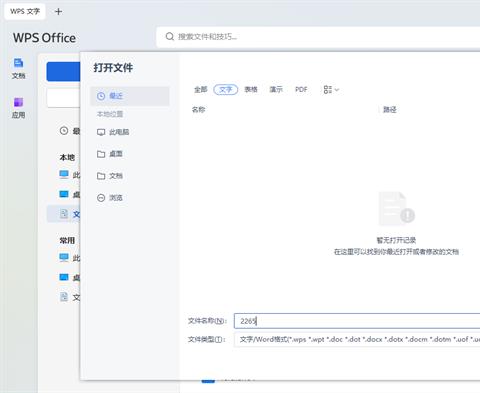Click the WPS Office logo text
Viewport: 480px width, 393px height.
point(44,38)
